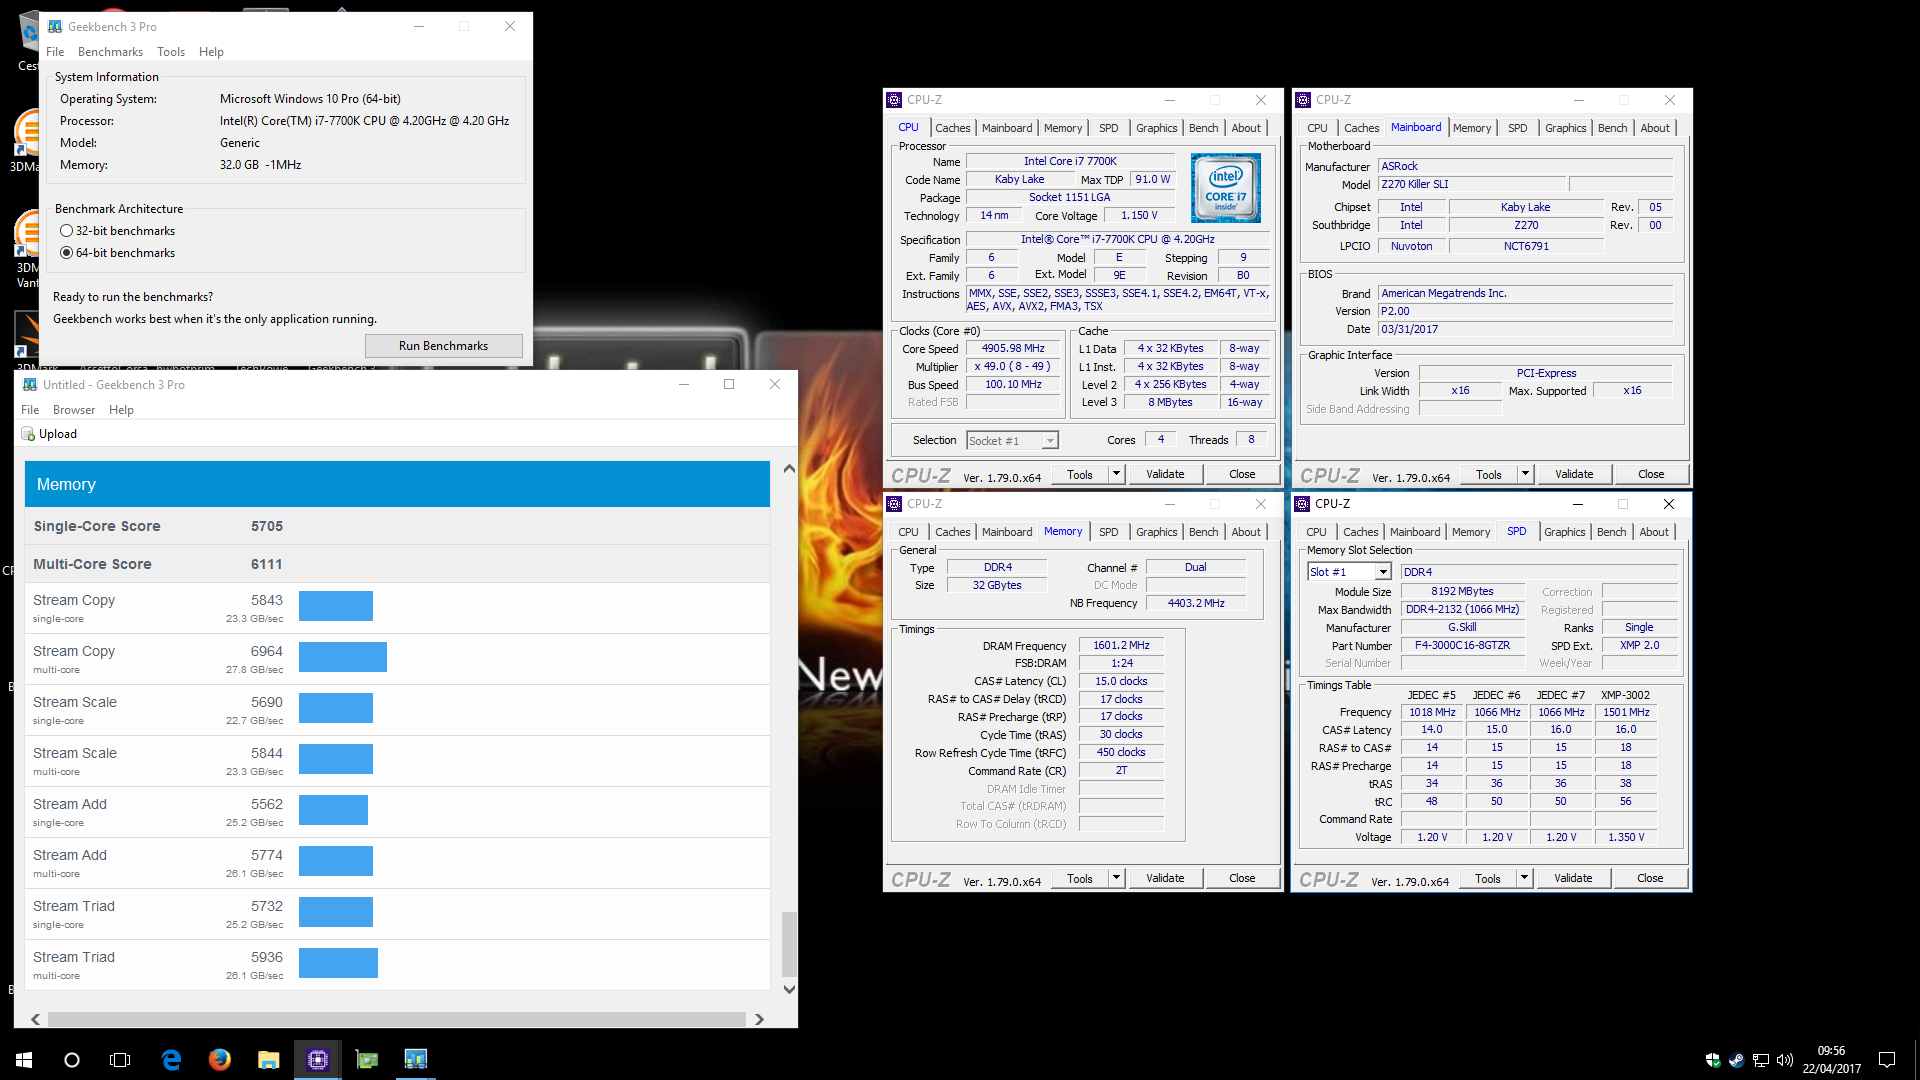
Task: Click CPU-Z title icon in CPU tab window
Action: (x=894, y=100)
